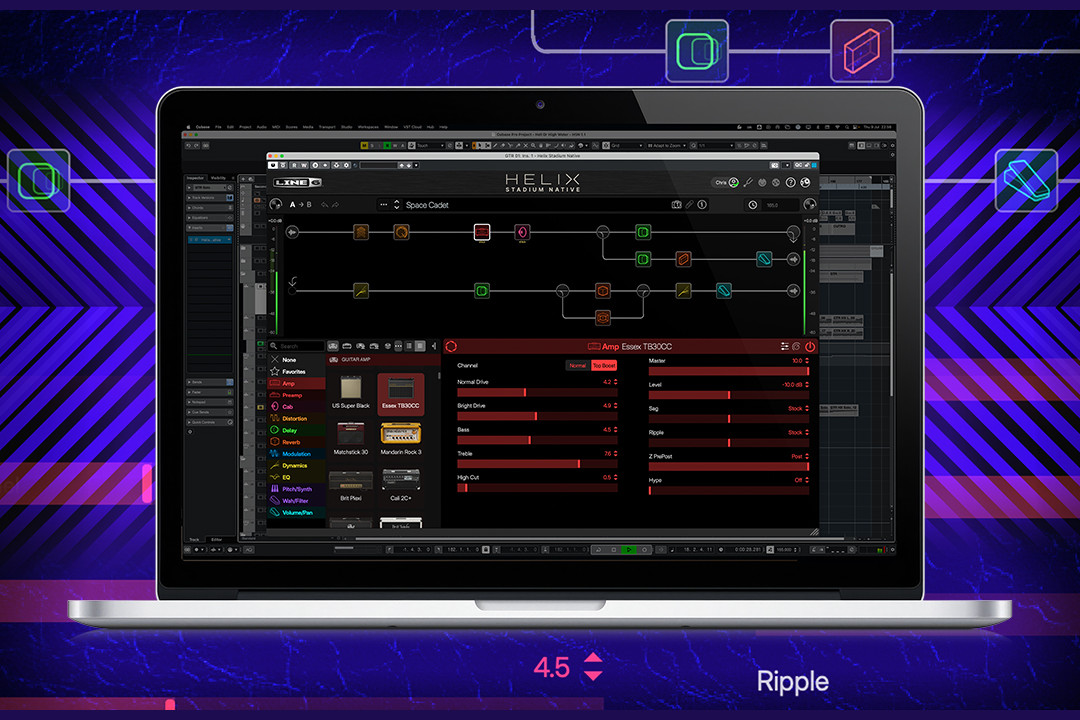
Task: Open the Apple menu
Action: tap(187, 127)
